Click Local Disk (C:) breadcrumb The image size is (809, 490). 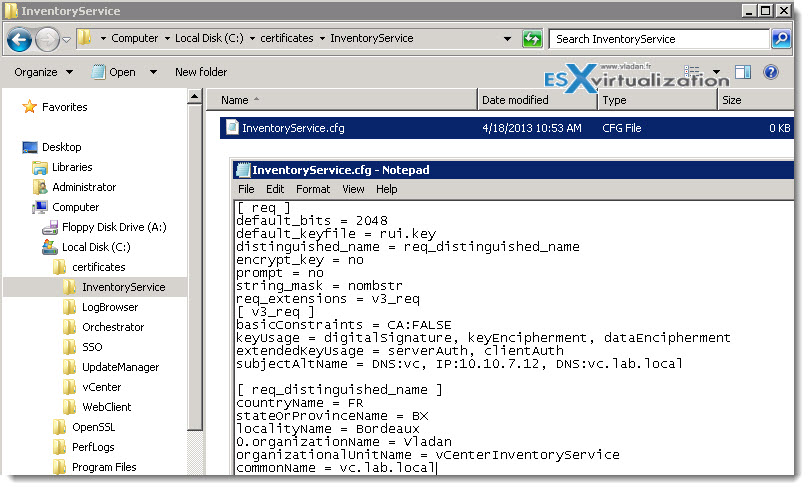209,38
